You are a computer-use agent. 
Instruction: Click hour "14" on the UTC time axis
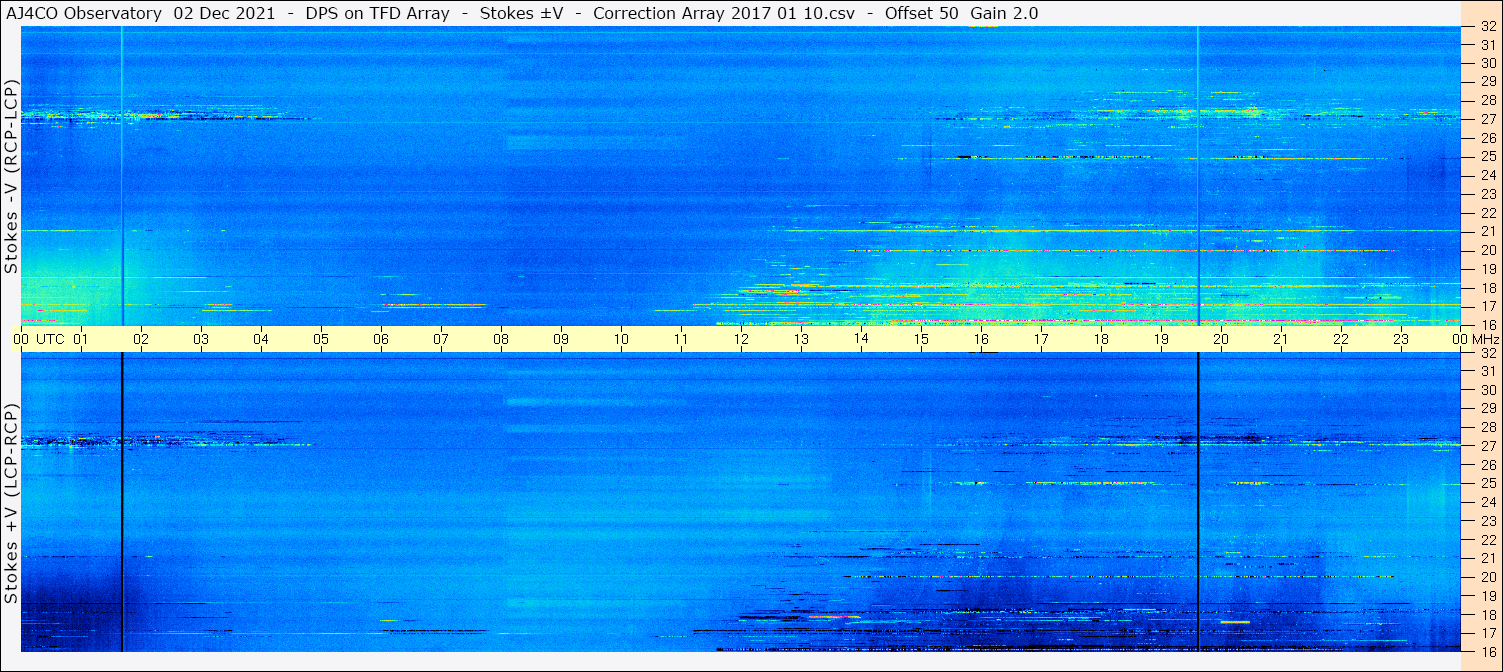point(861,339)
